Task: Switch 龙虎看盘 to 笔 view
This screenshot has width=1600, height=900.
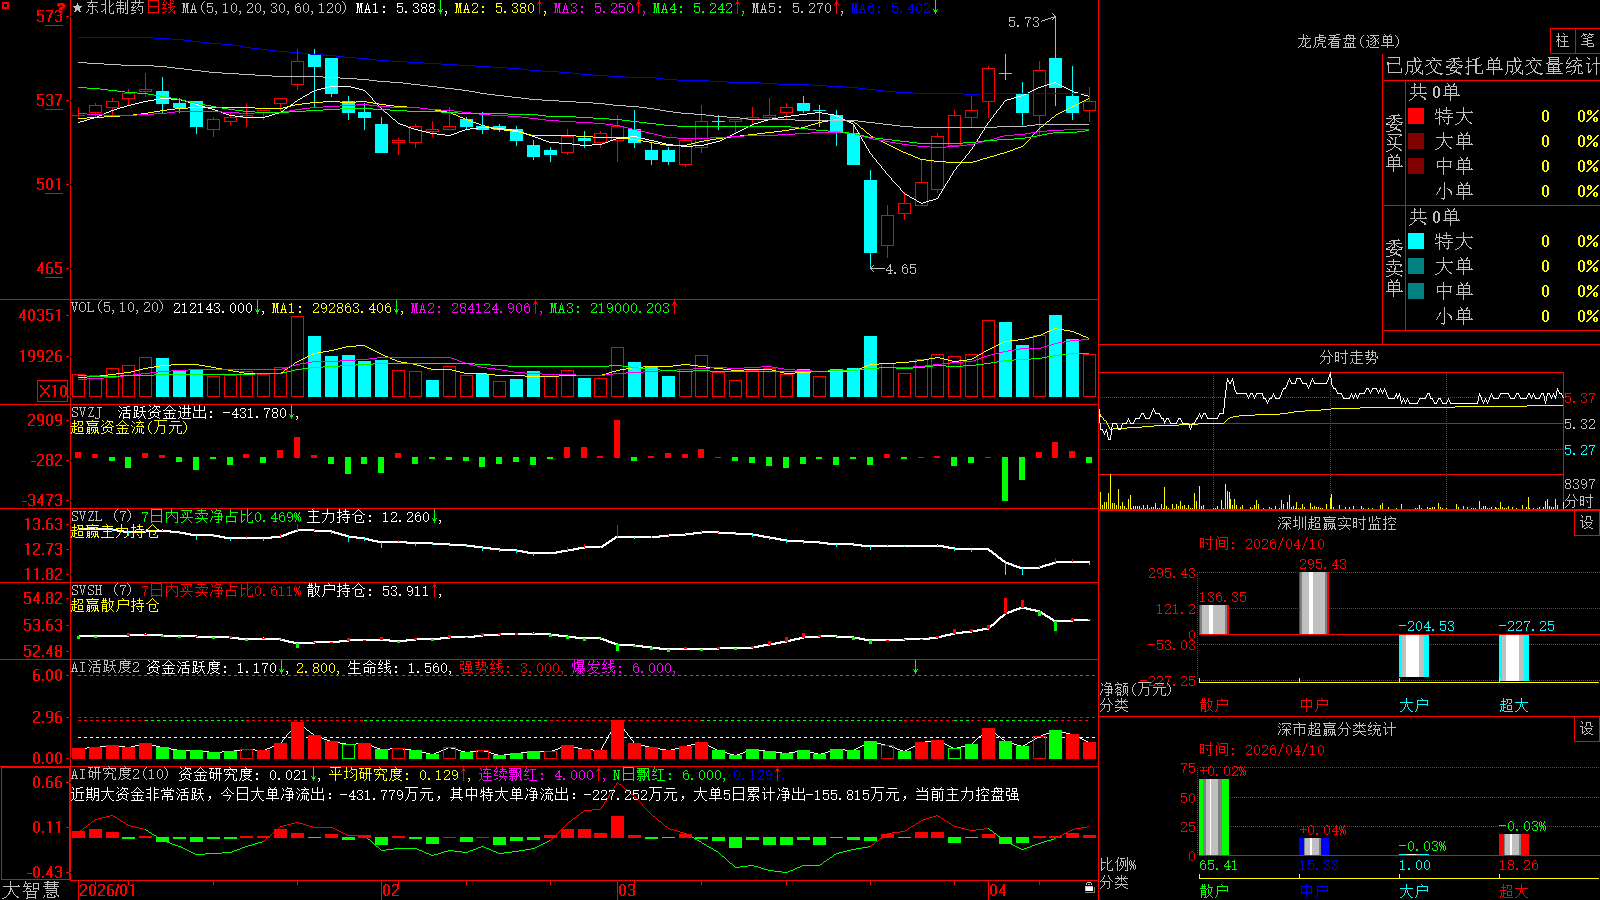Action: pyautogui.click(x=1587, y=40)
